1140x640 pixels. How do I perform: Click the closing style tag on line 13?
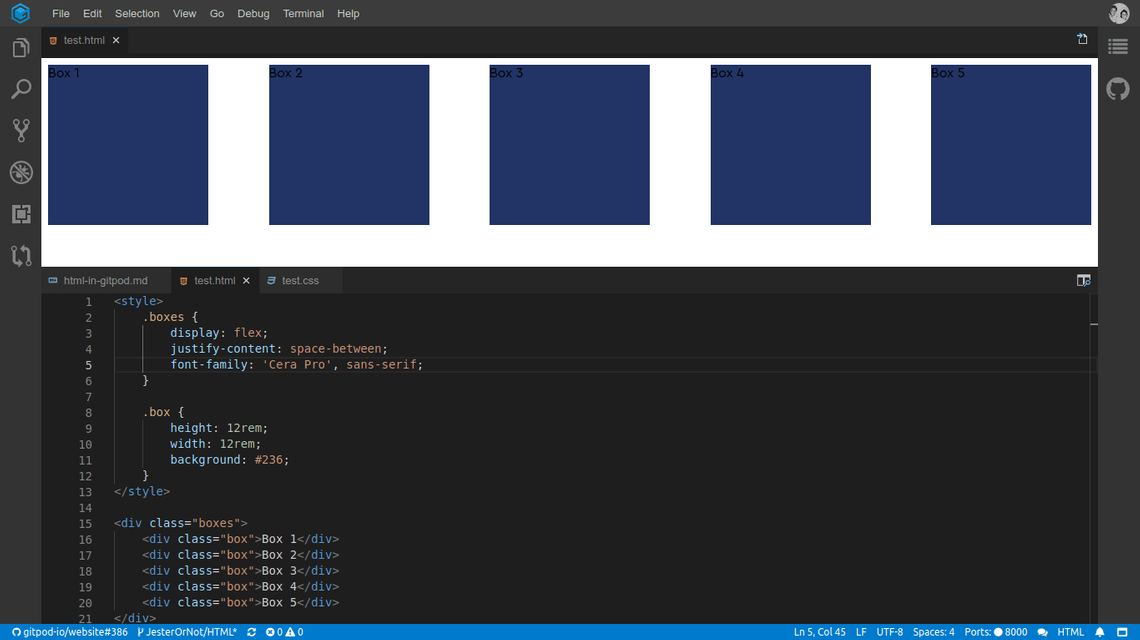click(x=142, y=492)
